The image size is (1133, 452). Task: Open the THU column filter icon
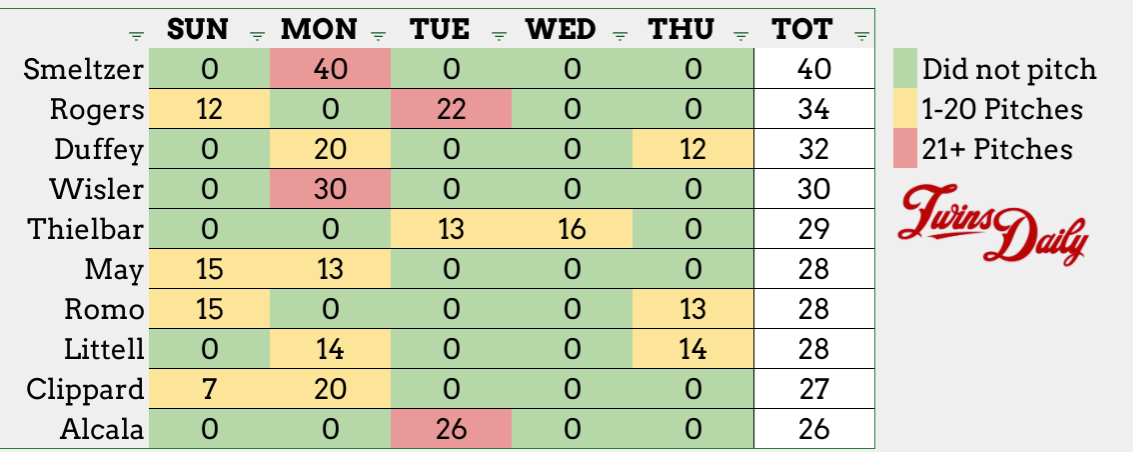(741, 36)
